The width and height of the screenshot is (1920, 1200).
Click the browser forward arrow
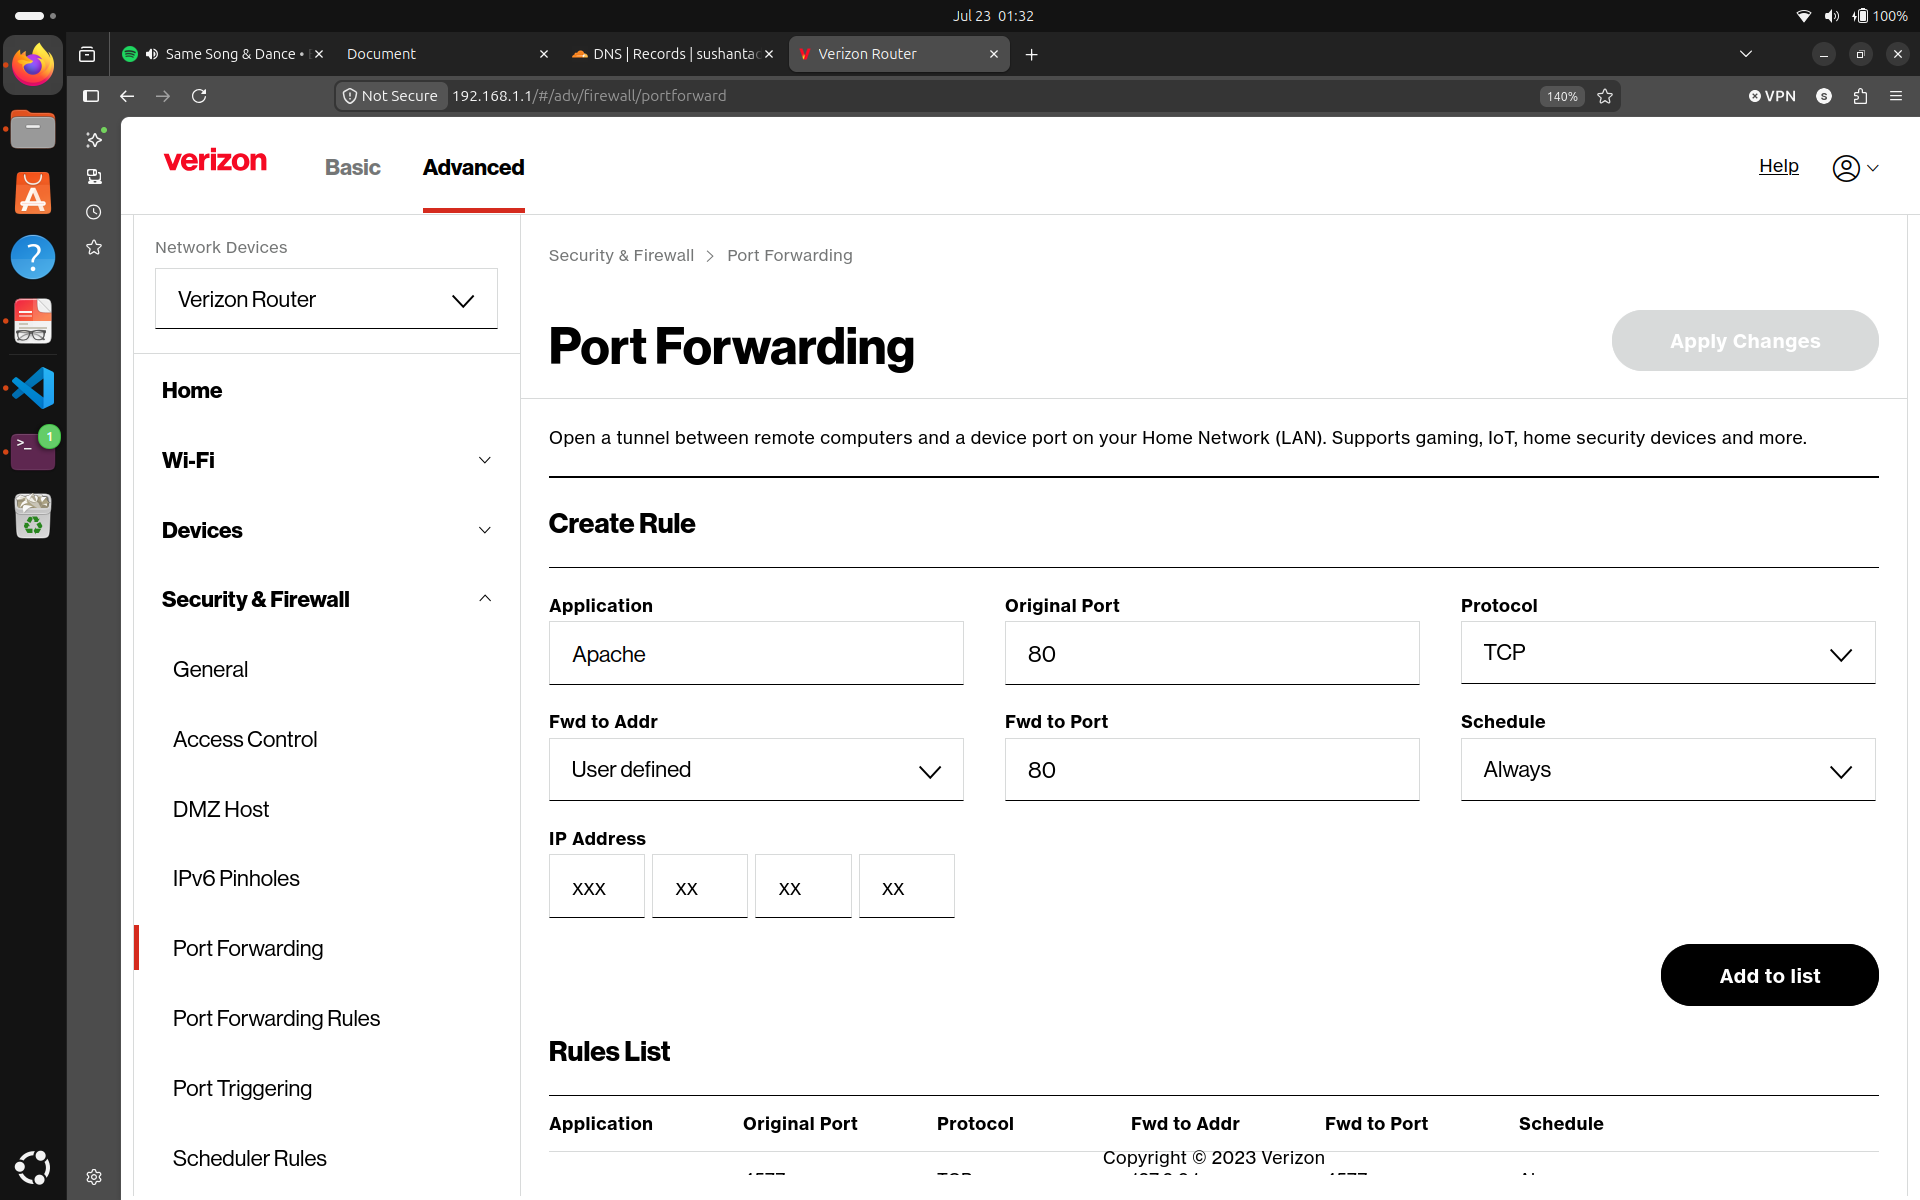[x=163, y=96]
